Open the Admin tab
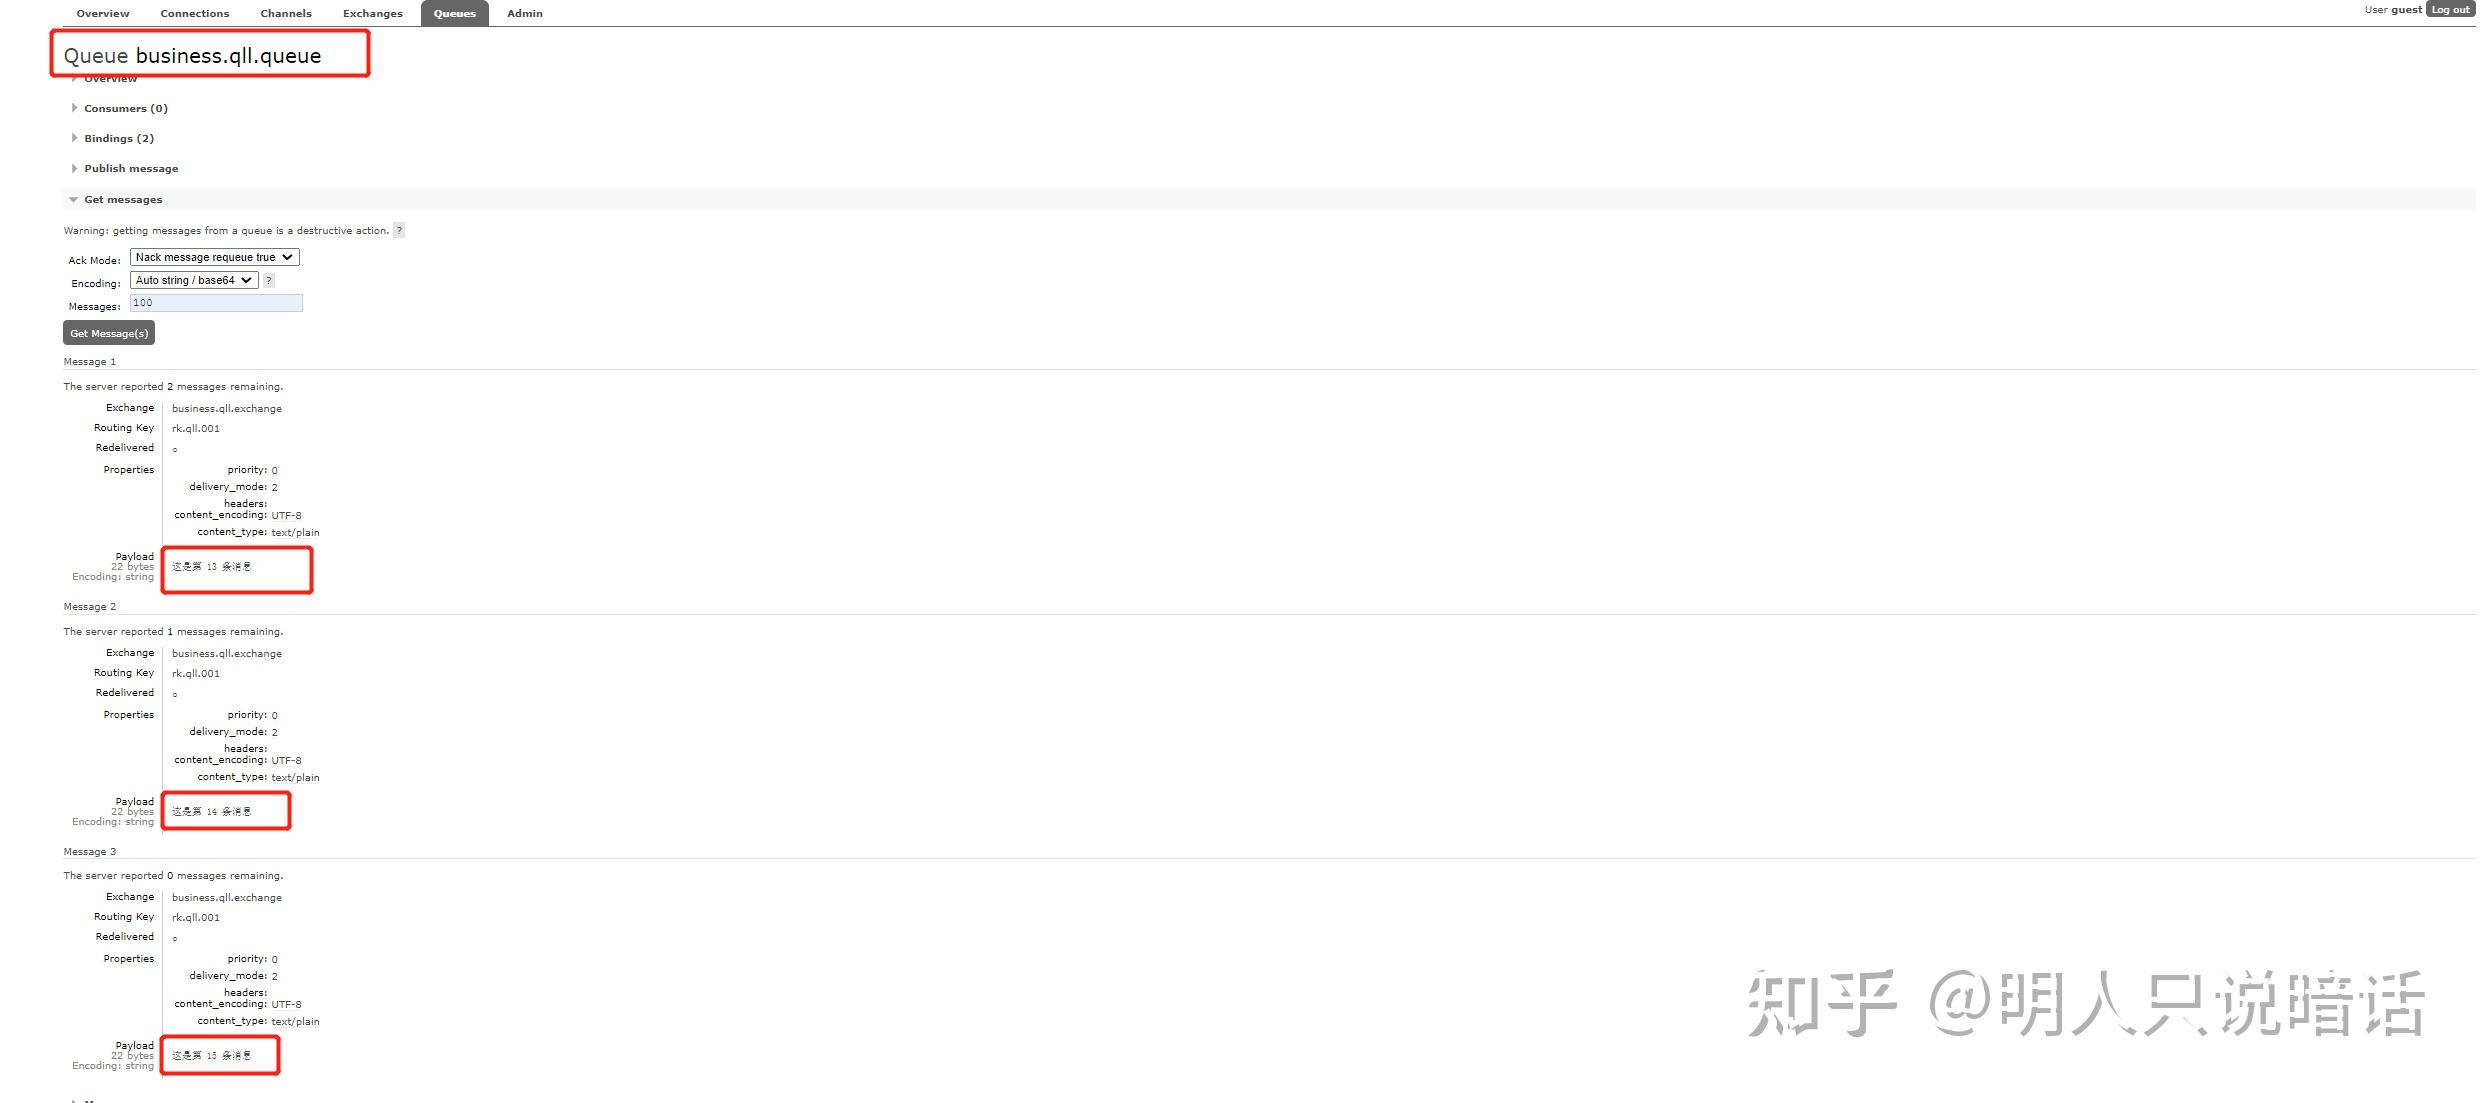2488x1103 pixels. [x=525, y=13]
